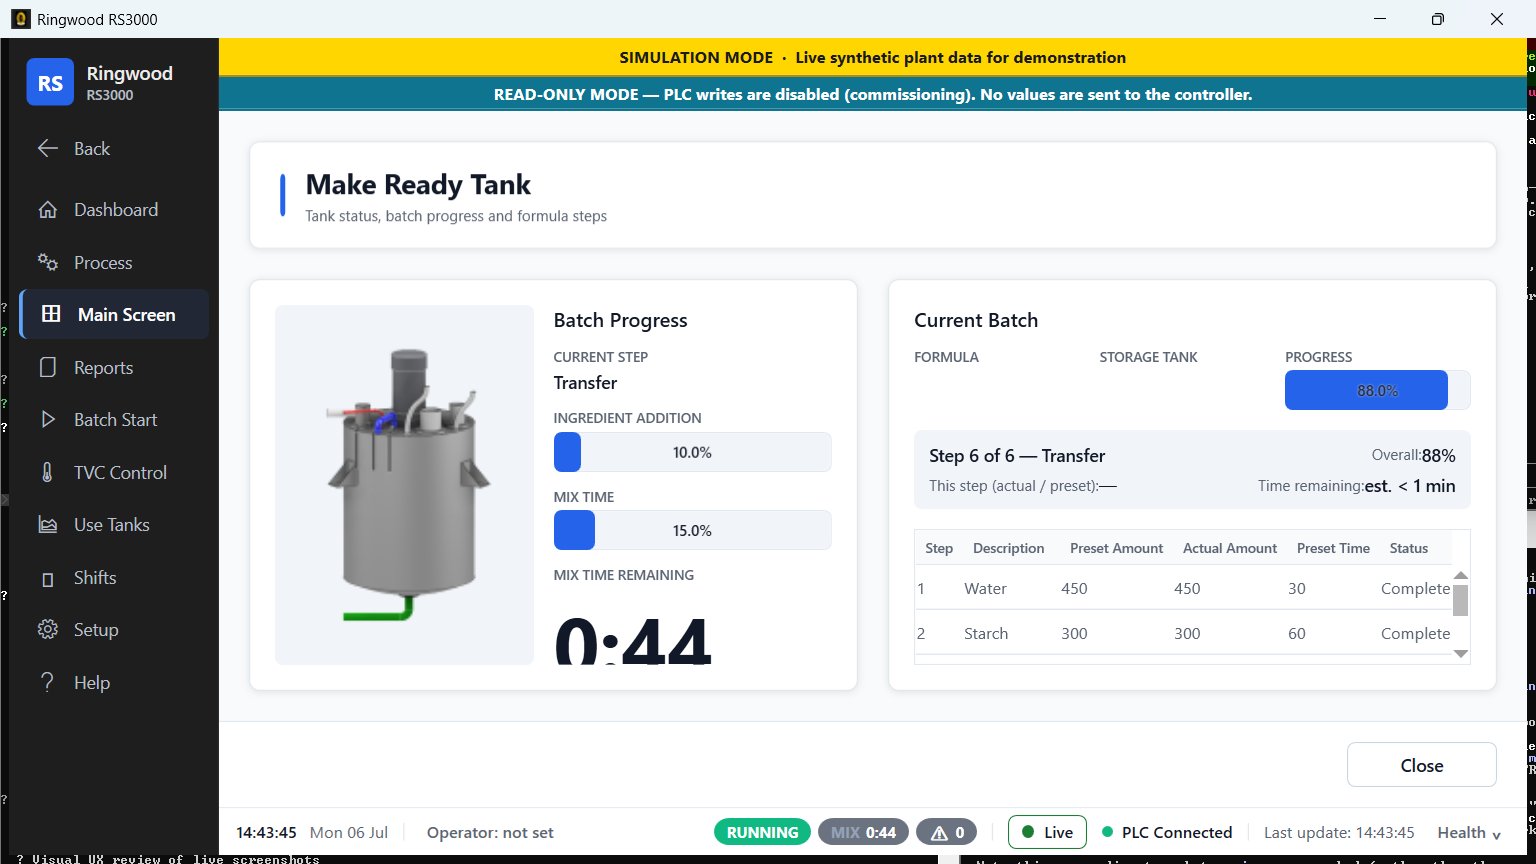Image resolution: width=1536 pixels, height=864 pixels.
Task: Click the Back arrow icon
Action: [x=48, y=148]
